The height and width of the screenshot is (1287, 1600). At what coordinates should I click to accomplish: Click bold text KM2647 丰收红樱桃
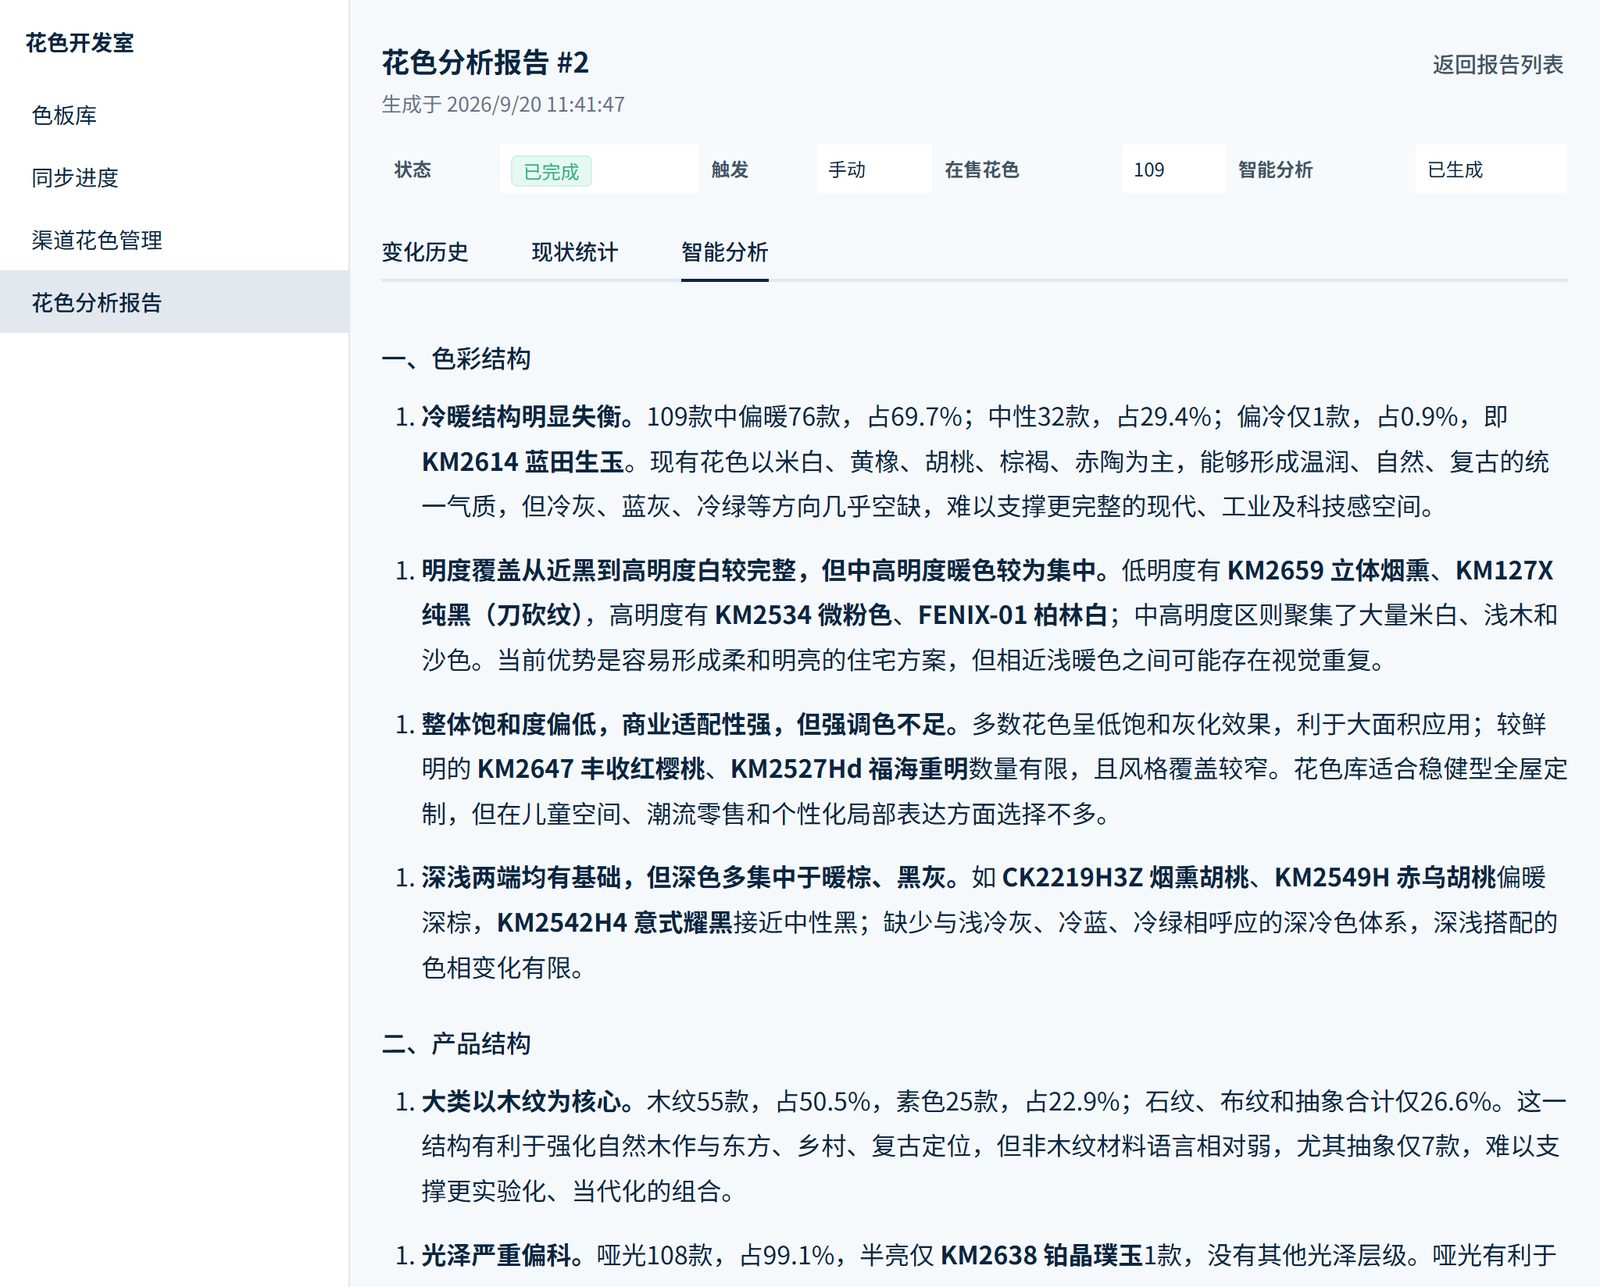coord(591,768)
